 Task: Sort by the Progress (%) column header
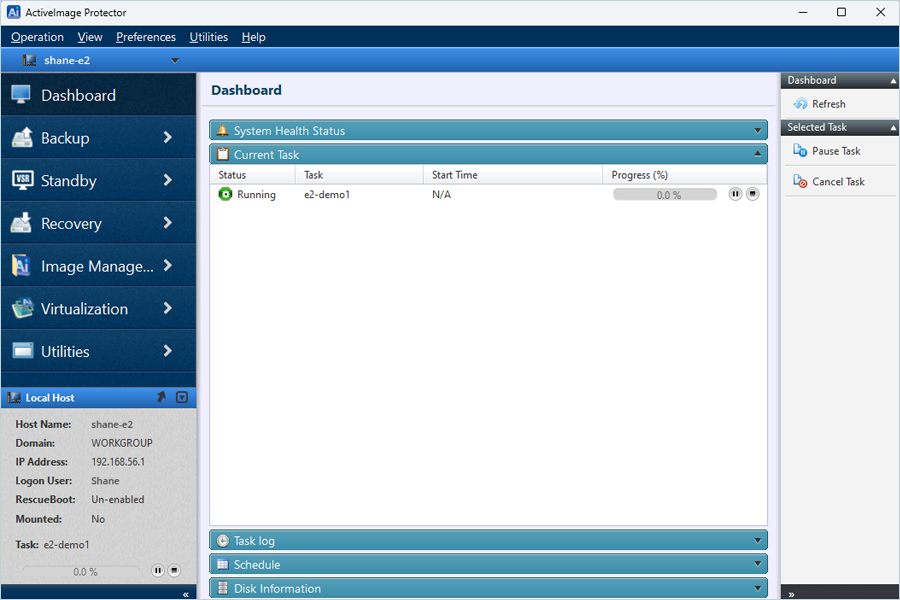685,175
